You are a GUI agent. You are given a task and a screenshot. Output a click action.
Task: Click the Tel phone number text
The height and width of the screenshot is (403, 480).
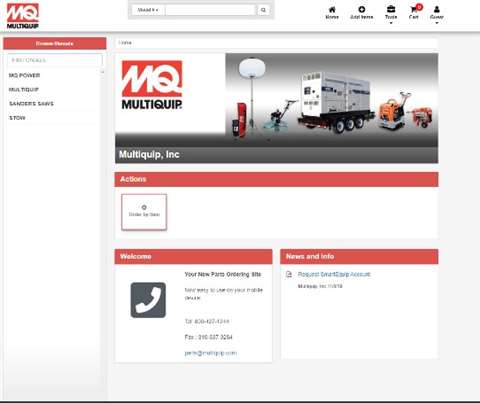coord(207,321)
